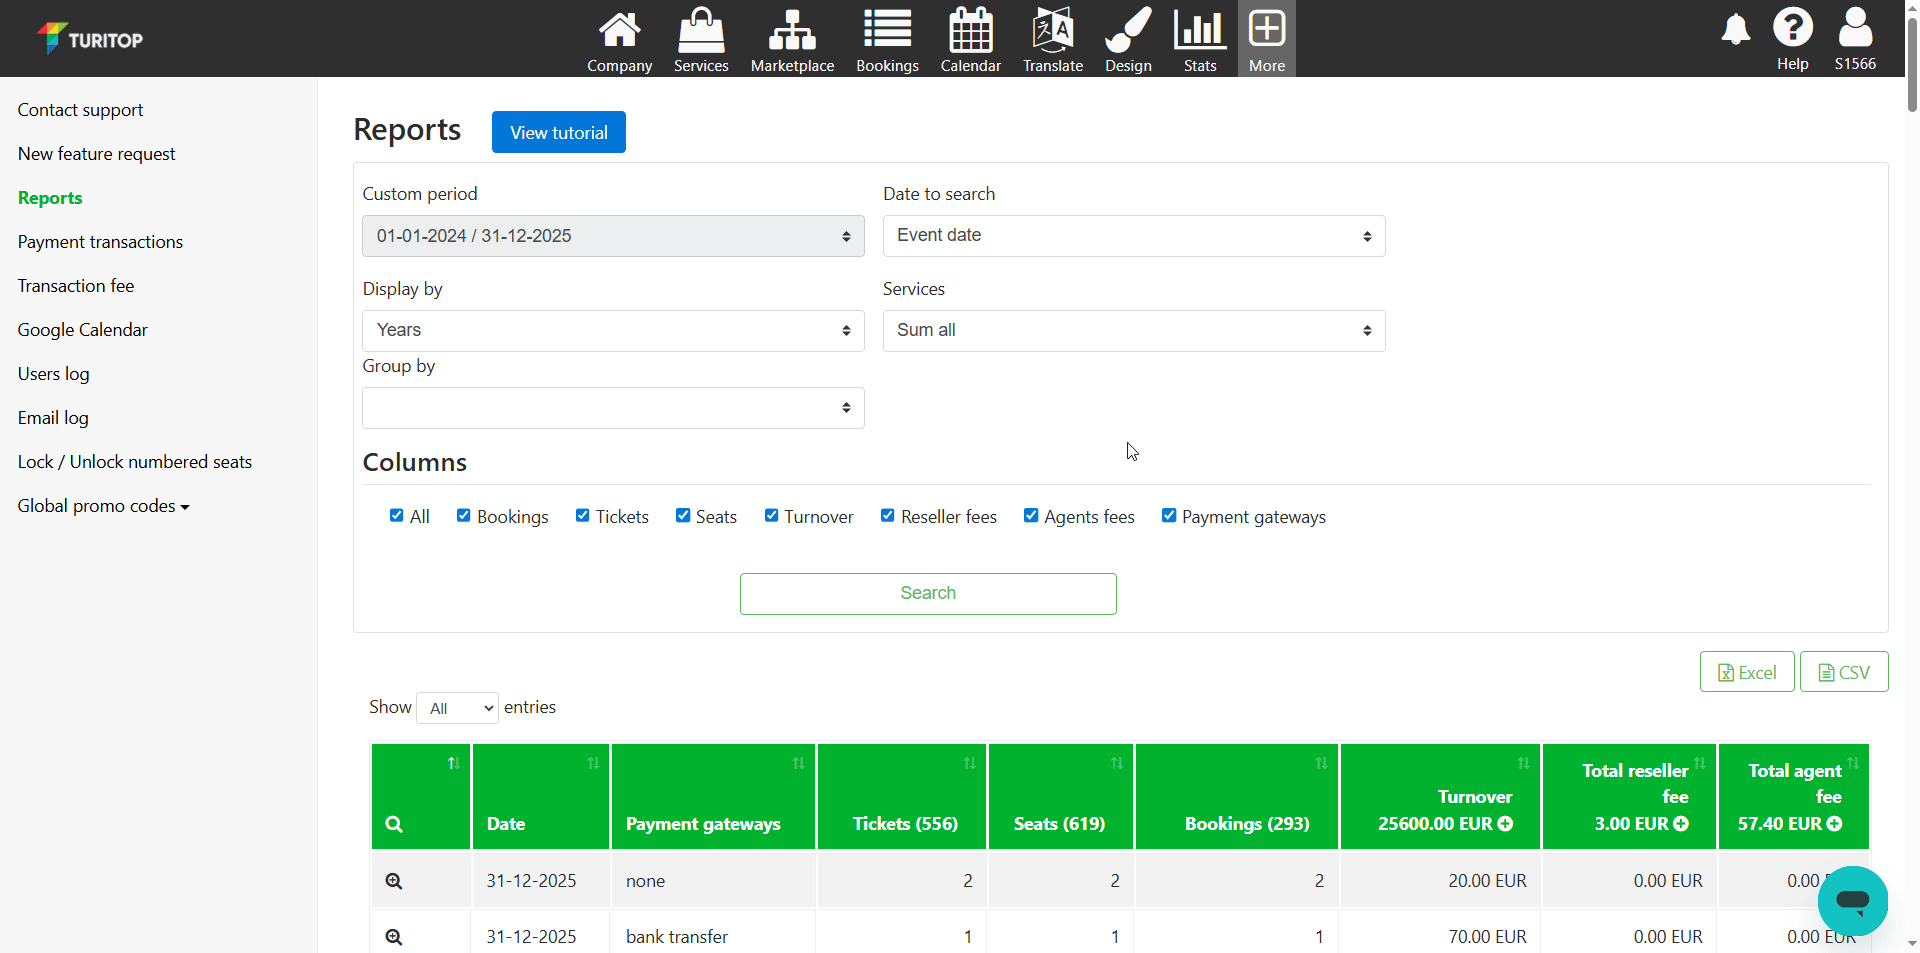Screen dimensions: 1920x953
Task: Toggle the Turnover column checkbox
Action: click(771, 516)
